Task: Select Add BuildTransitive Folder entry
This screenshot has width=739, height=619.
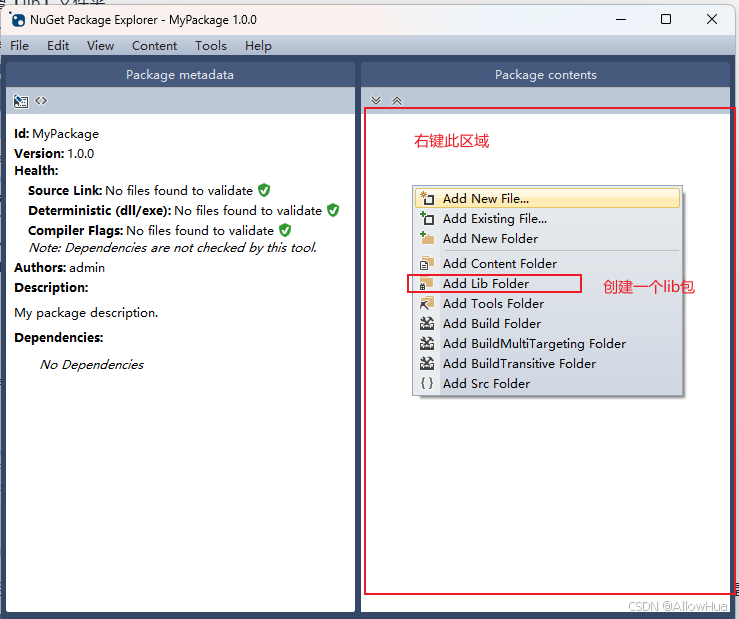Action: (x=548, y=363)
